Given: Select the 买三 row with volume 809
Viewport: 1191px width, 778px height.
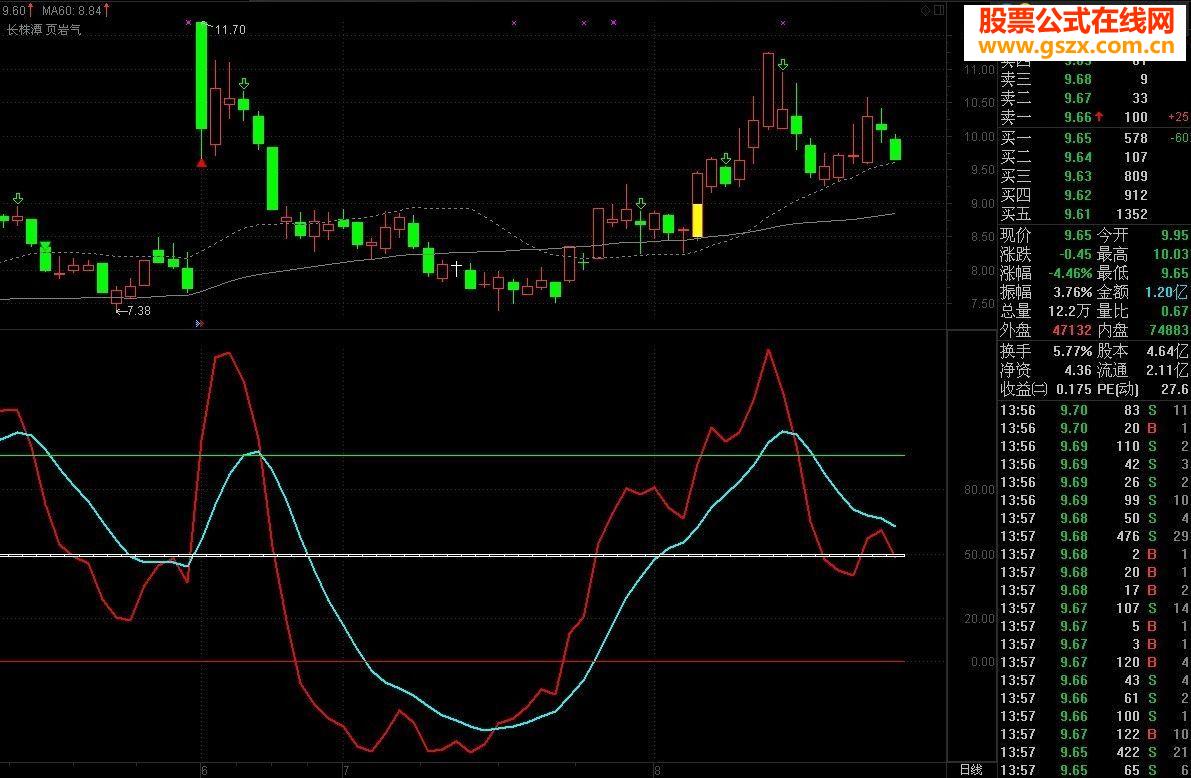Looking at the screenshot, I should click(x=1094, y=176).
